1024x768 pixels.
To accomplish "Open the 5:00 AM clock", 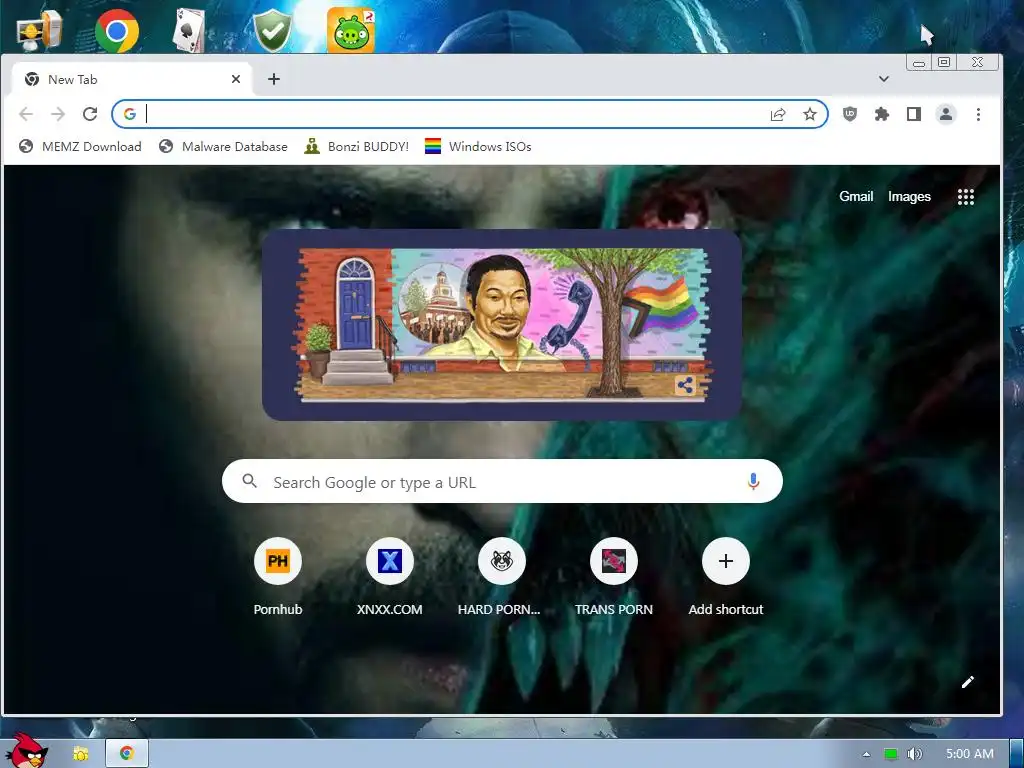I will click(970, 754).
